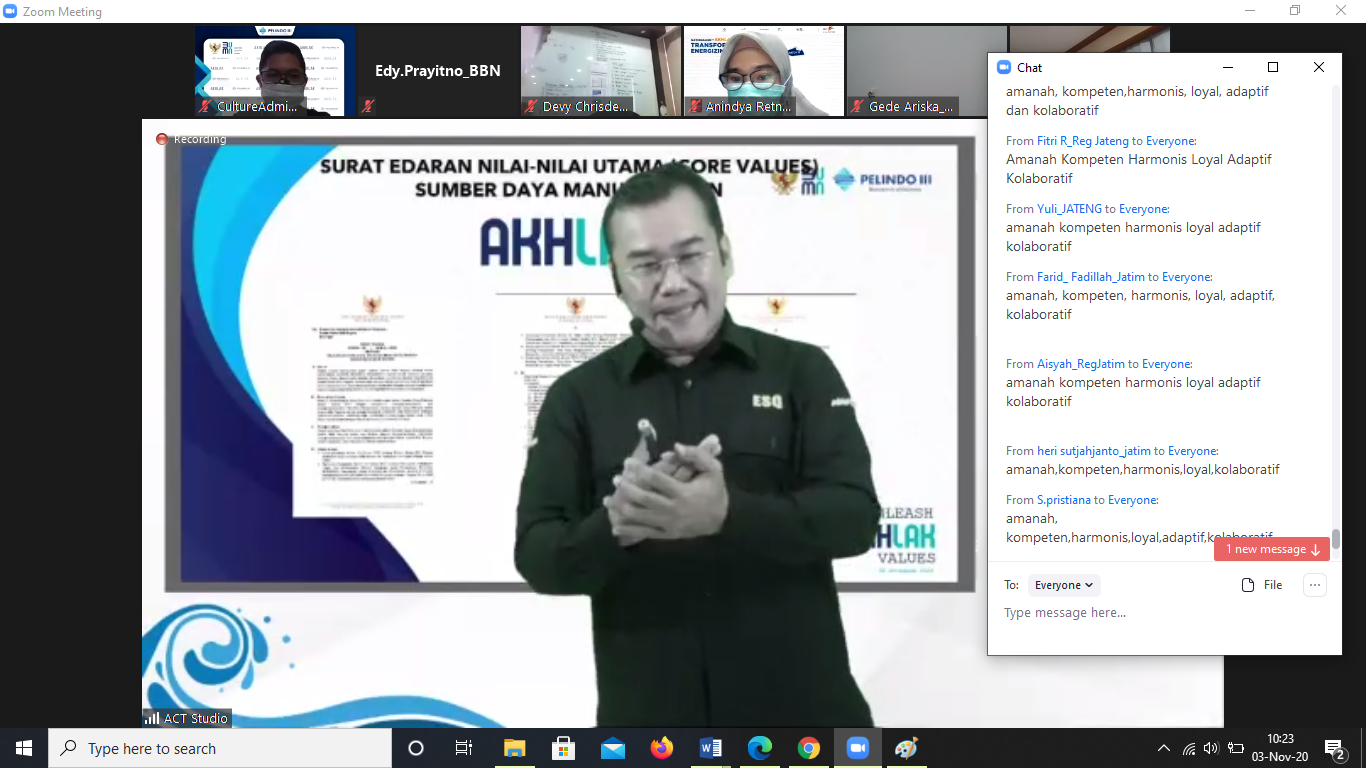Open the File attachment option in chat

coord(1262,585)
